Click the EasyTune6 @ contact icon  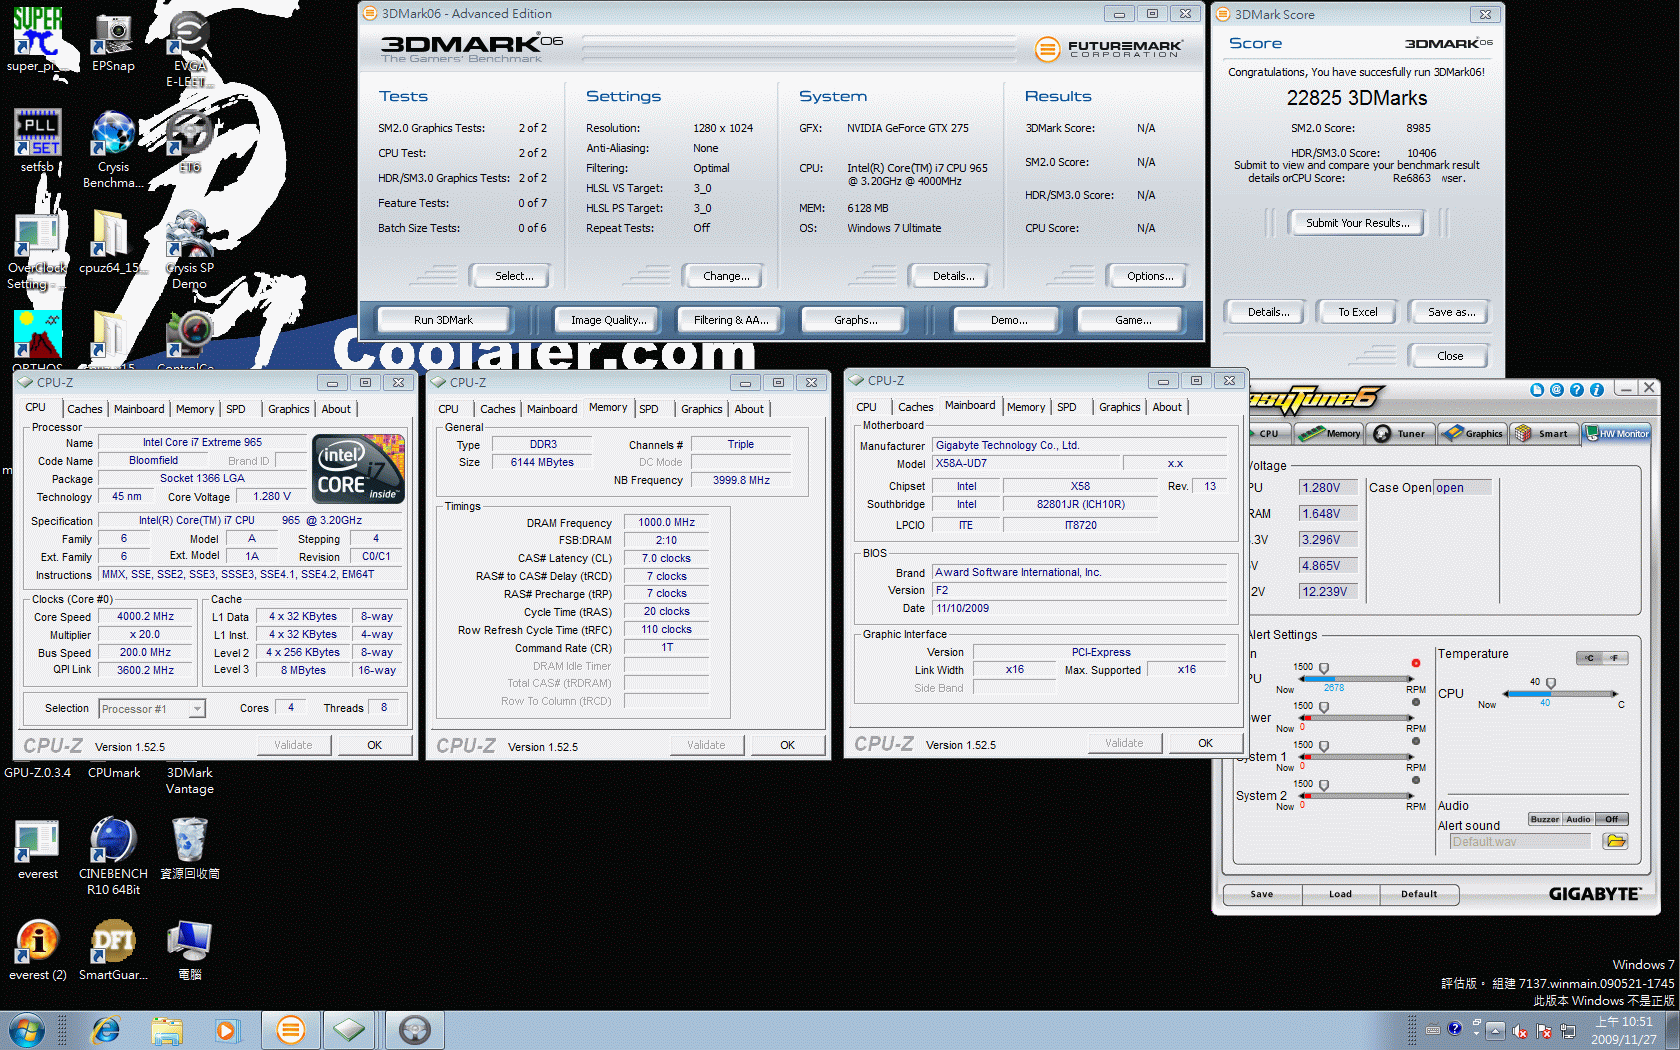pyautogui.click(x=1556, y=390)
